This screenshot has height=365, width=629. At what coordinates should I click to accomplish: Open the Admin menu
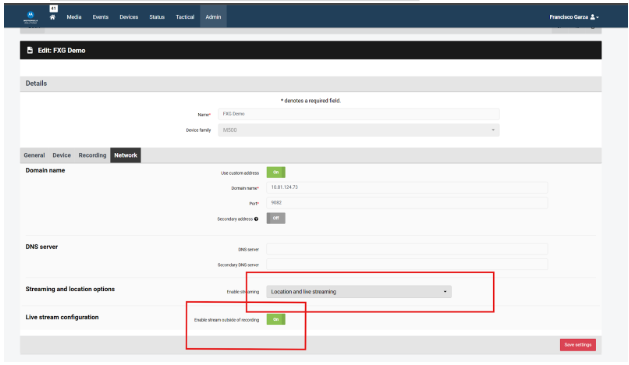[x=213, y=17]
